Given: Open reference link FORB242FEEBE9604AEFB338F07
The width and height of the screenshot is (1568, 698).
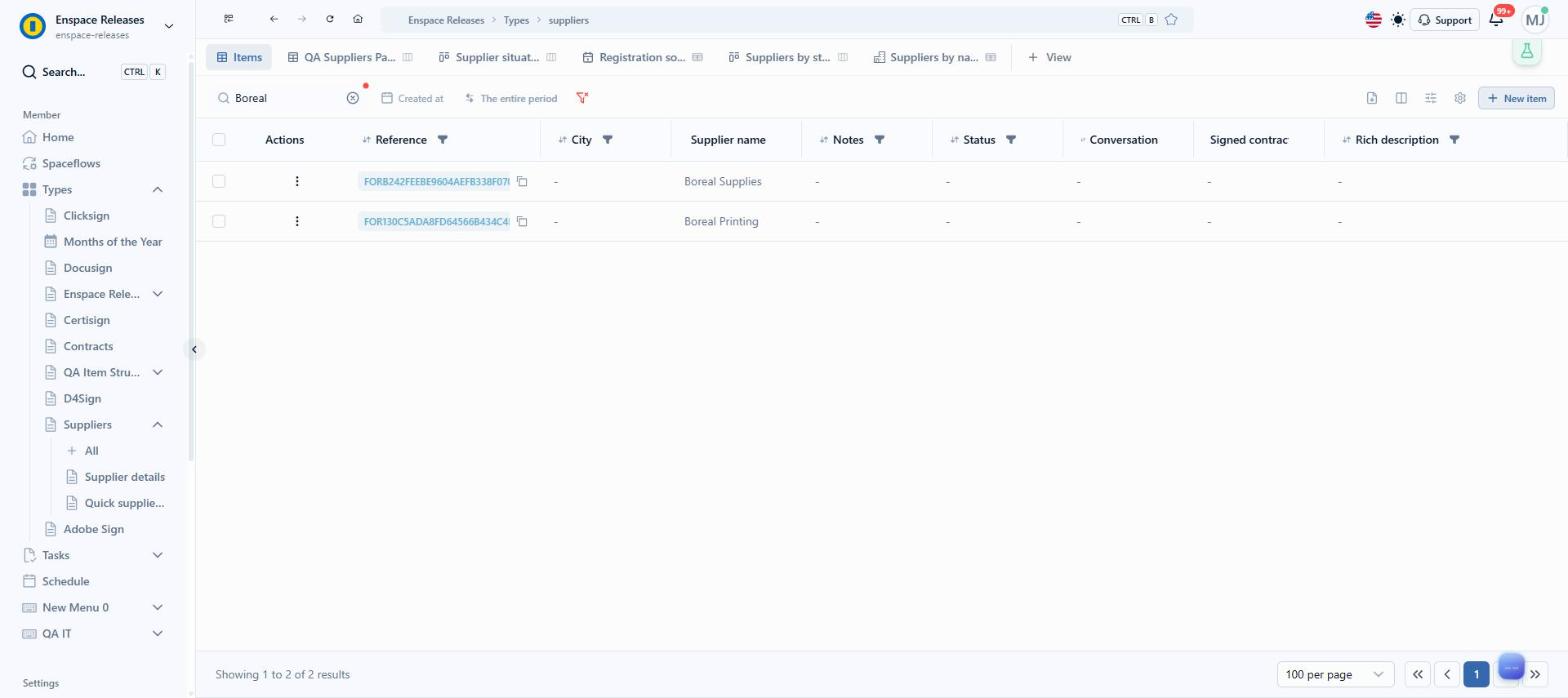Looking at the screenshot, I should click(436, 181).
